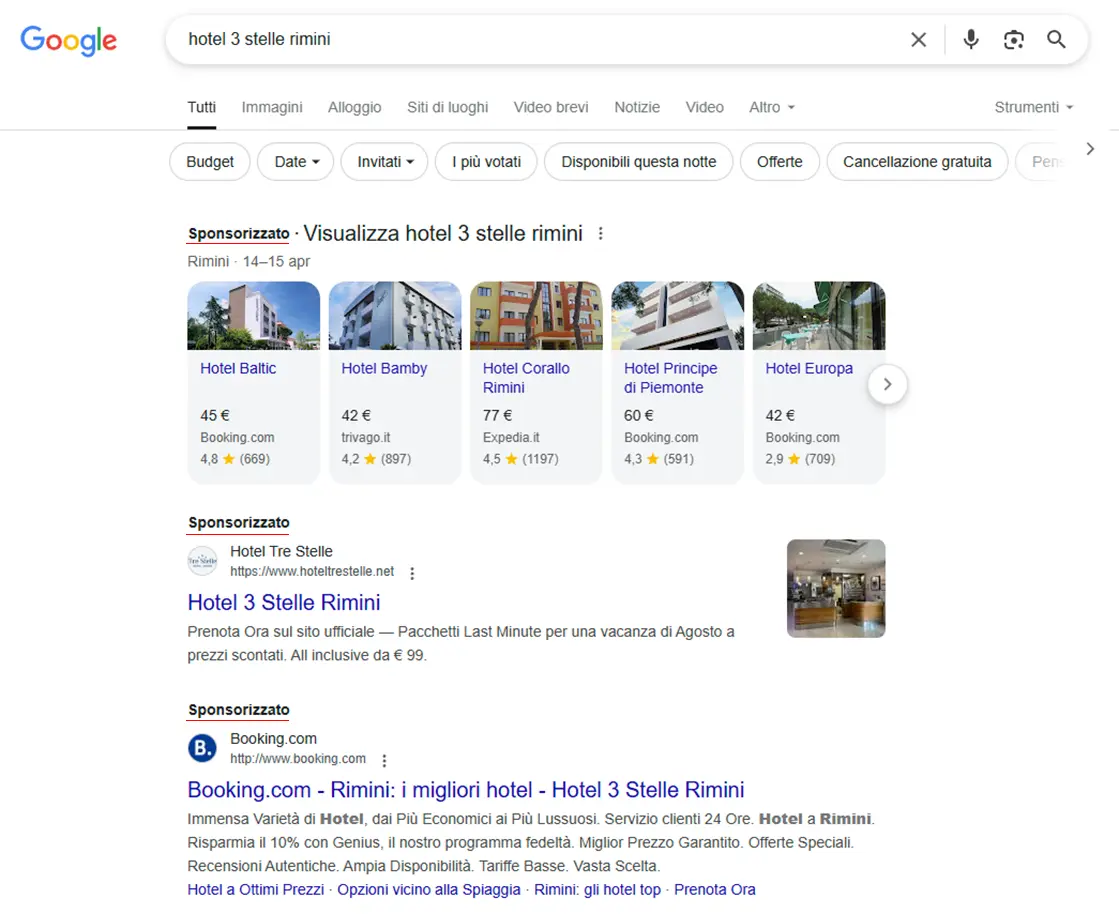Open the Hotel 3 Stelle Rimini ad title

click(x=284, y=602)
